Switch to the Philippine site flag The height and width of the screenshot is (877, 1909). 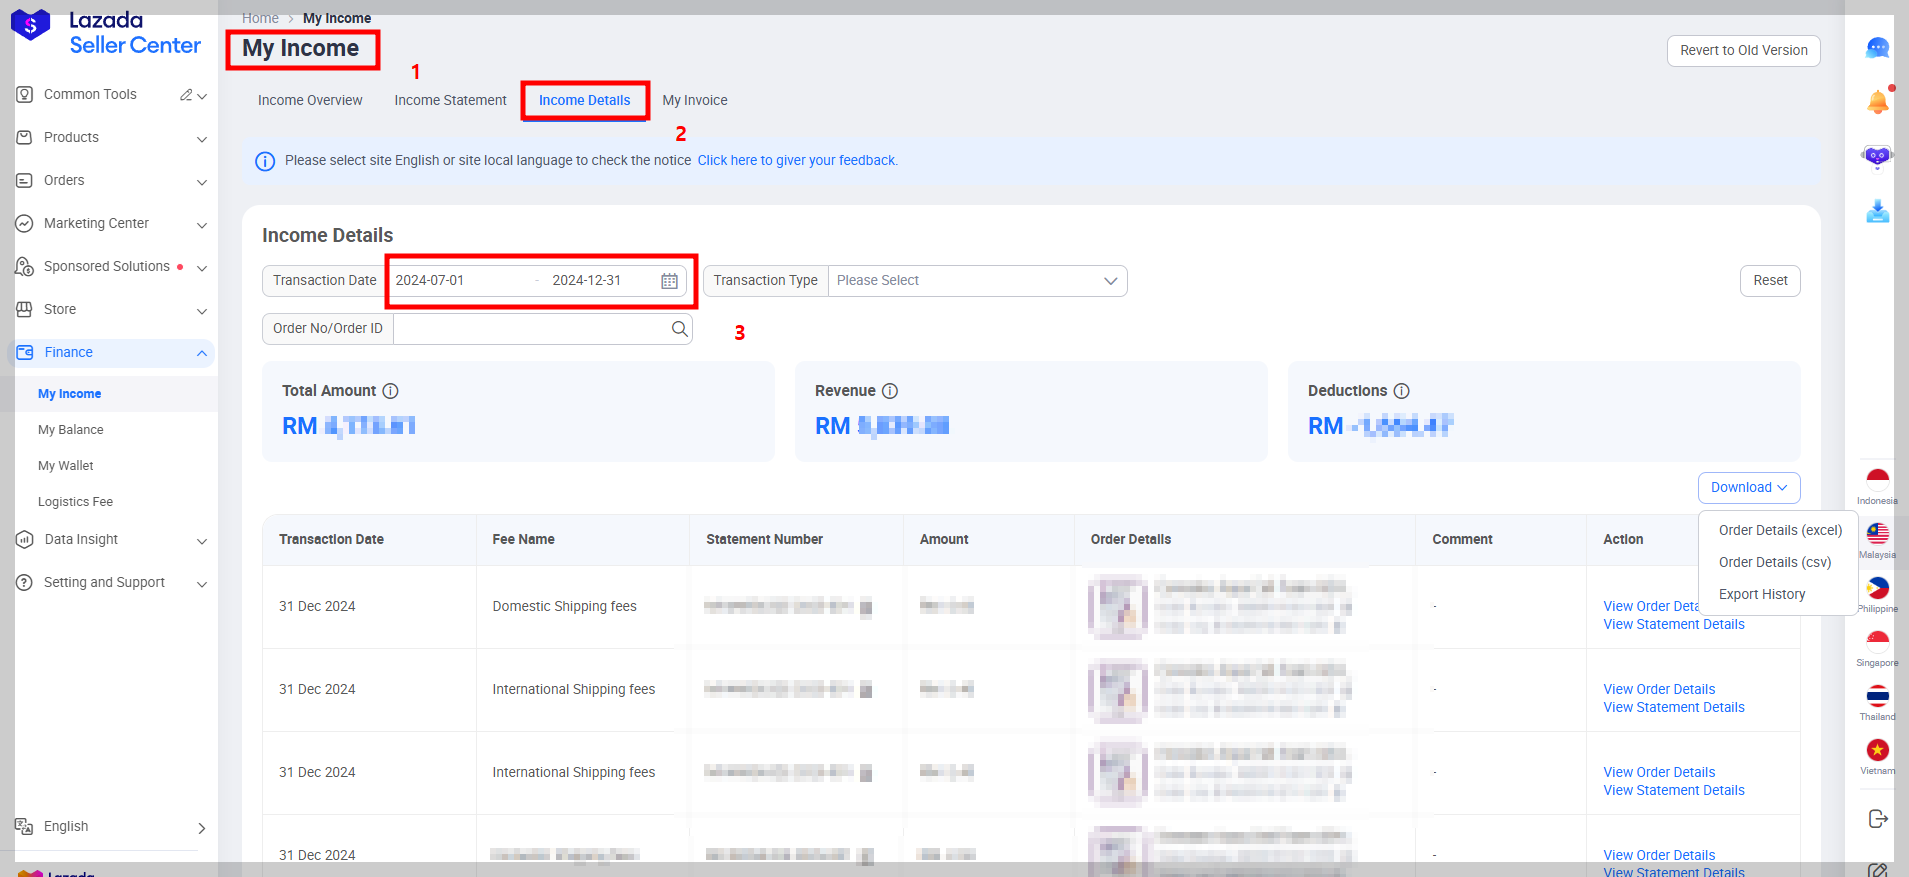(x=1877, y=588)
